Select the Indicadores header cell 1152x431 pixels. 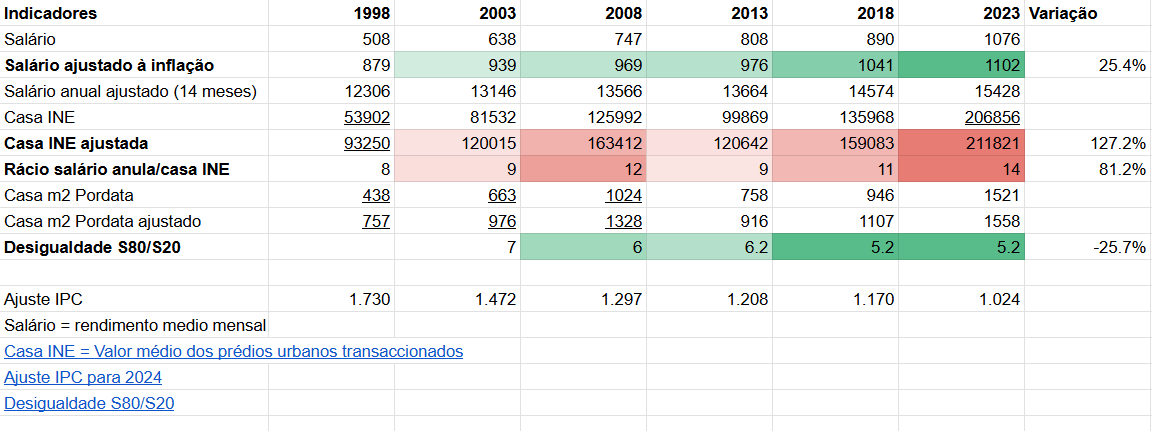51,13
